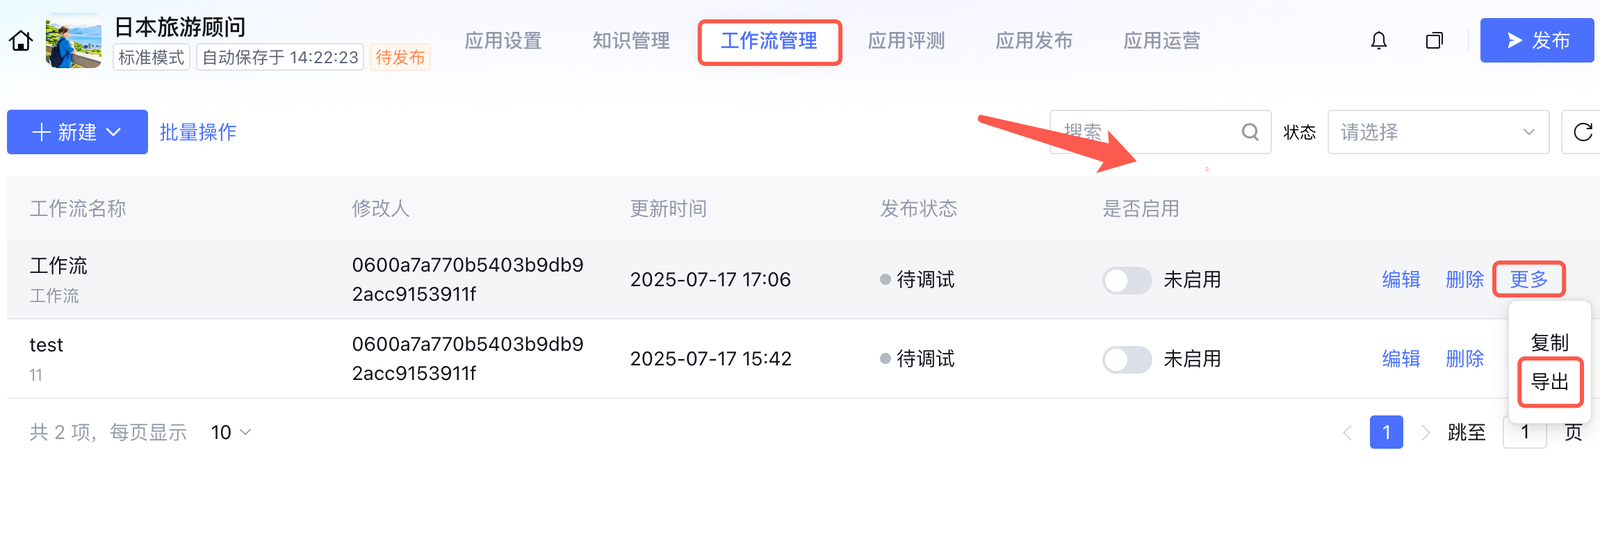Click 编辑 for the test workflow
The width and height of the screenshot is (1600, 546).
1401,359
